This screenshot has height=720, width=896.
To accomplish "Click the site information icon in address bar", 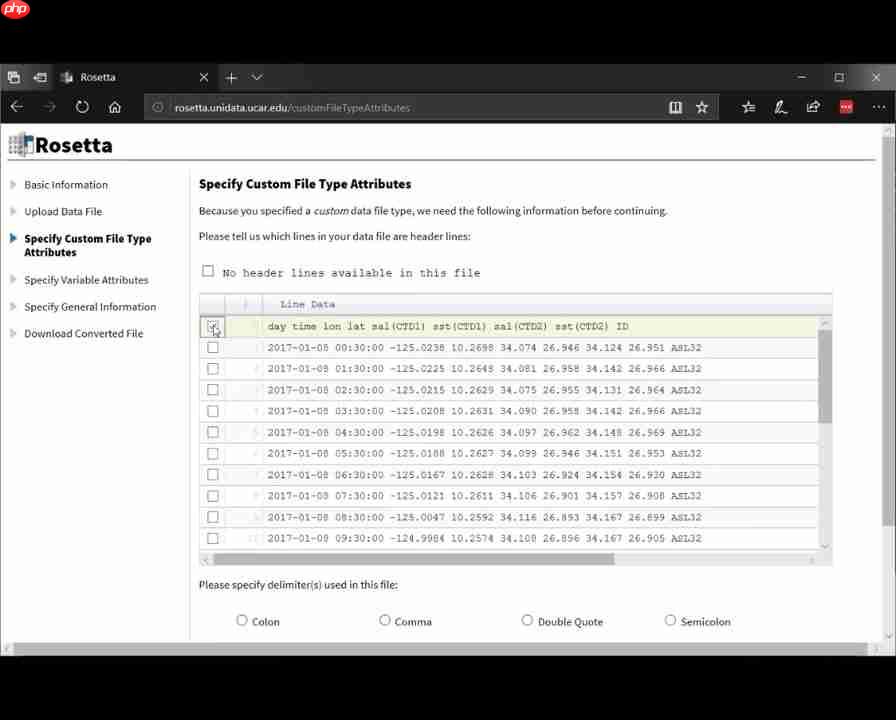I will click(x=158, y=107).
